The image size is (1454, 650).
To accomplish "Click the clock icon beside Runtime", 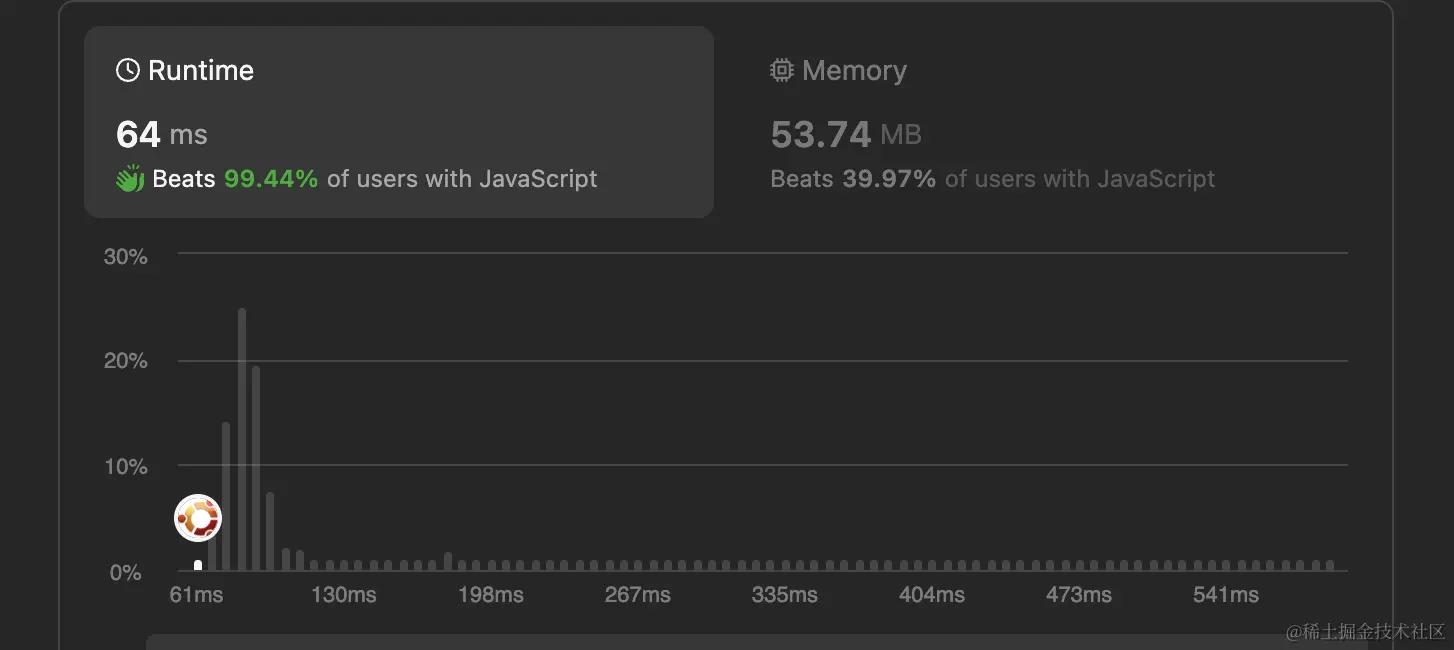I will [x=127, y=71].
